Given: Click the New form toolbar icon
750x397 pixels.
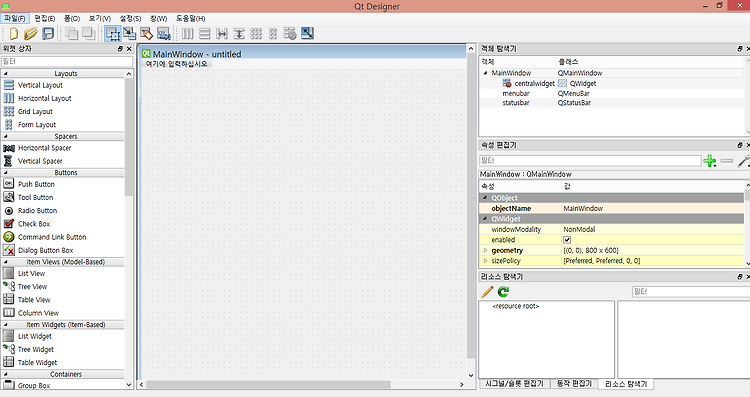Looking at the screenshot, I should coord(14,33).
